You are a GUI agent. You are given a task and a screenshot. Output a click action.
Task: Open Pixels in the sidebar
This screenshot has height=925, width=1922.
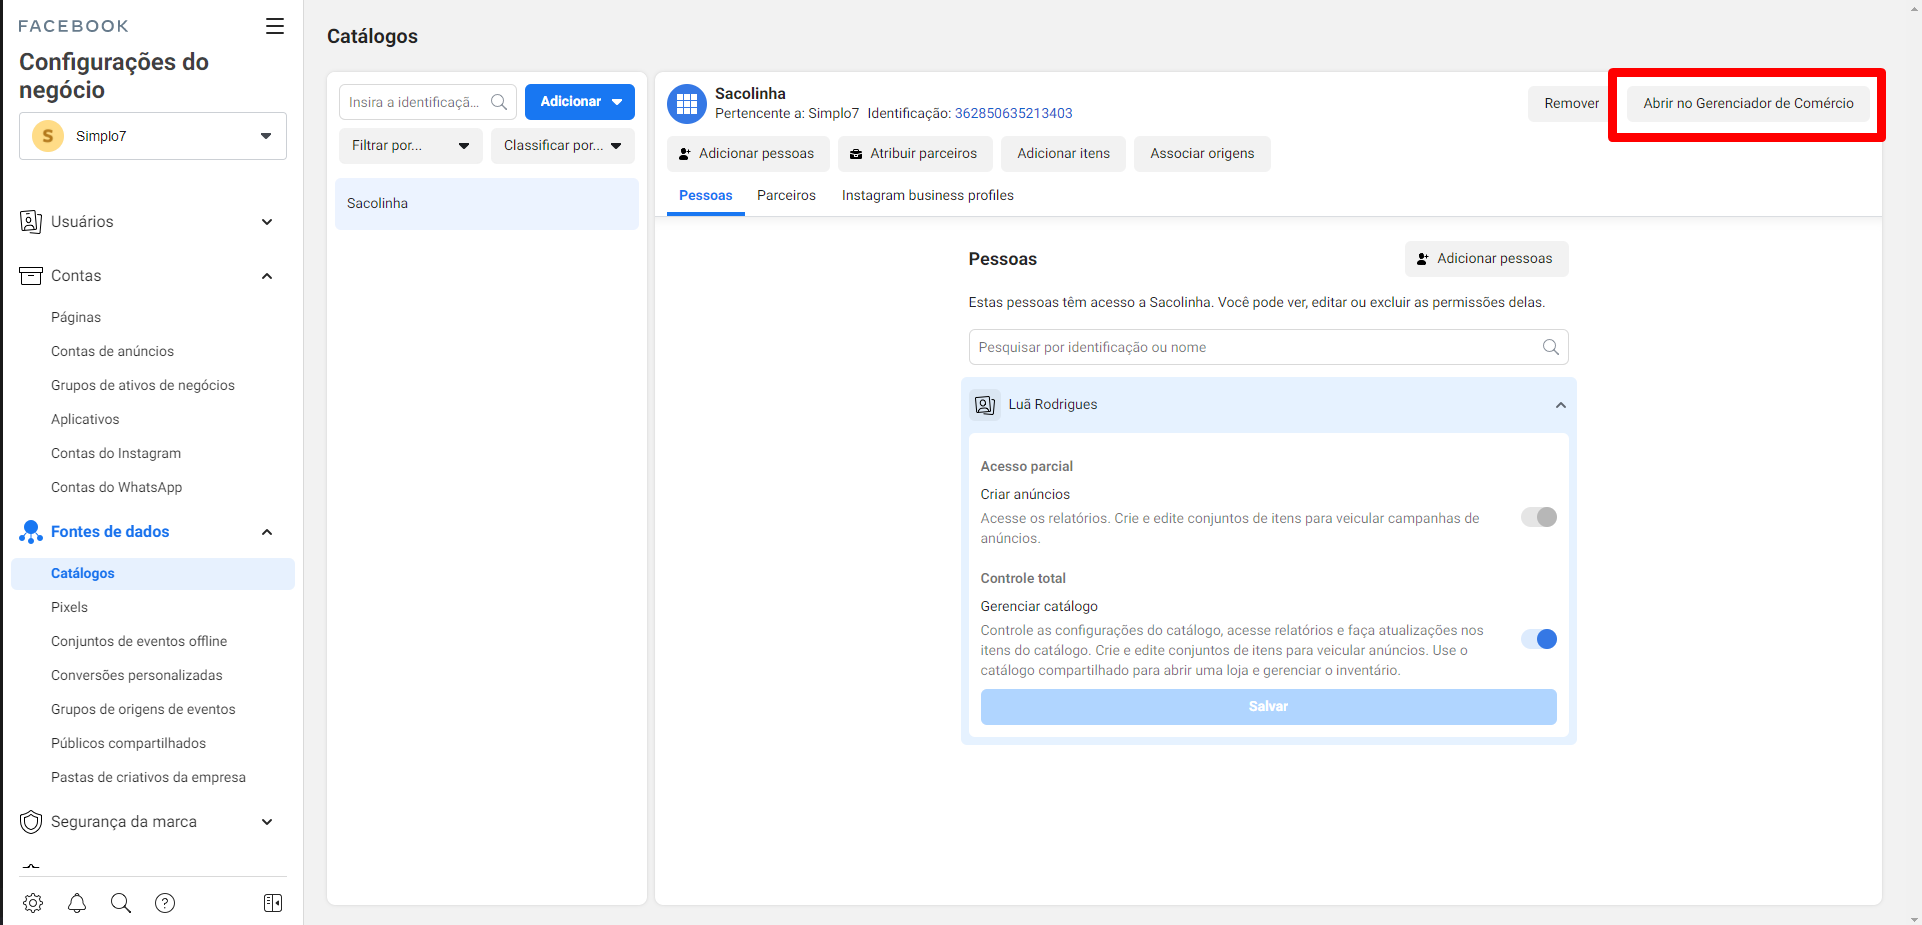click(x=69, y=608)
